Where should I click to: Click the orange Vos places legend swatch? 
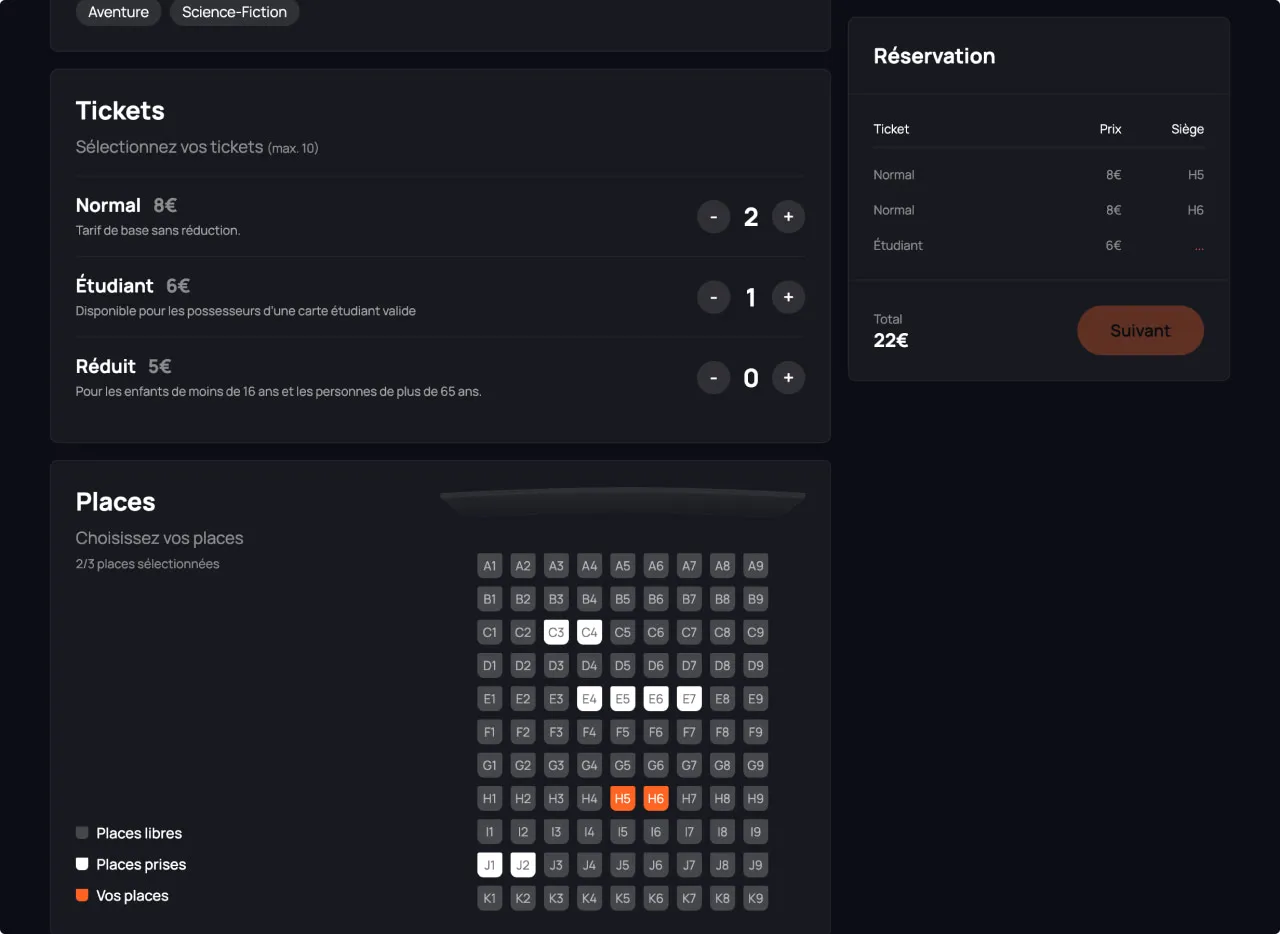(81, 895)
